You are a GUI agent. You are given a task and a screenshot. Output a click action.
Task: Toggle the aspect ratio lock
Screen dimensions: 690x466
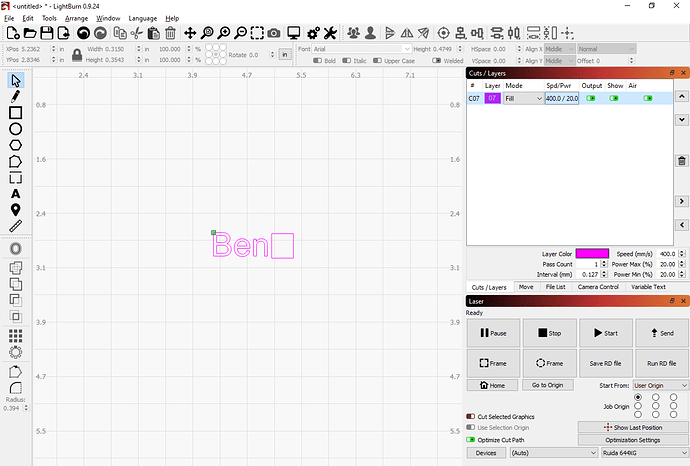pyautogui.click(x=77, y=55)
